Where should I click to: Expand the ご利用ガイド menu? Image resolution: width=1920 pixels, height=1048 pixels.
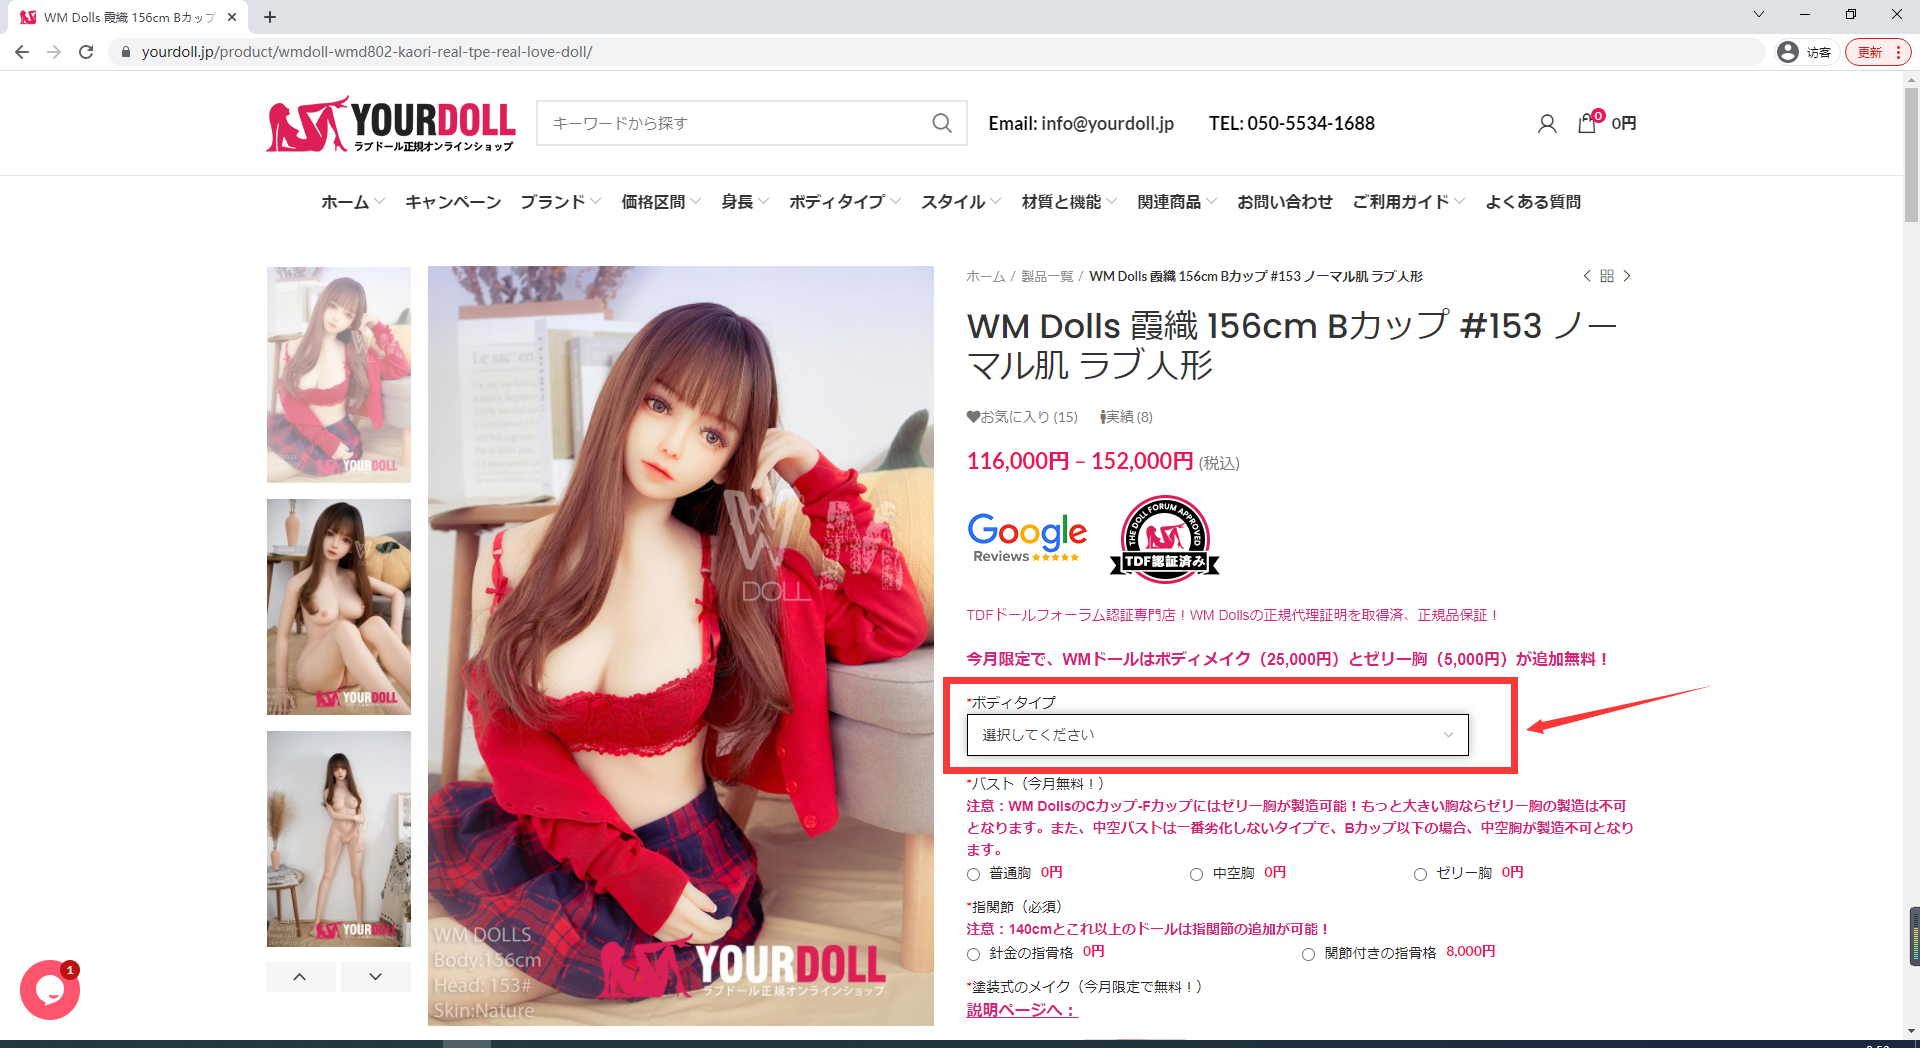pos(1409,202)
